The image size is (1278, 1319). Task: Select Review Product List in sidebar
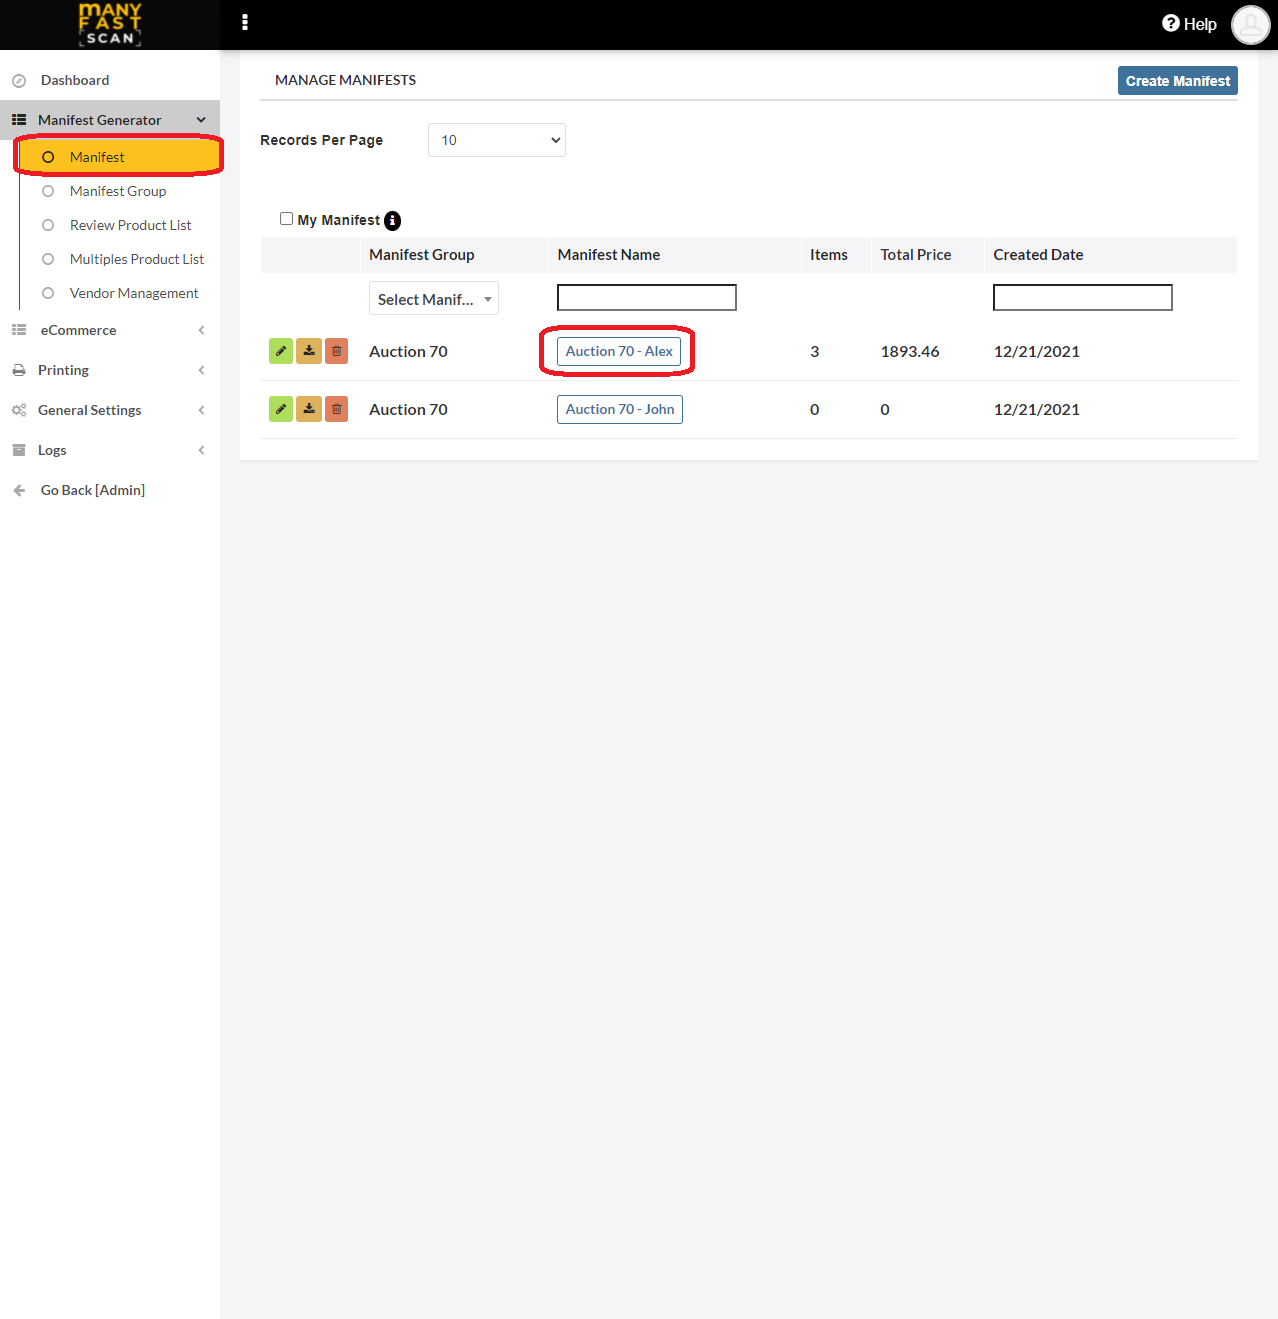tap(130, 225)
